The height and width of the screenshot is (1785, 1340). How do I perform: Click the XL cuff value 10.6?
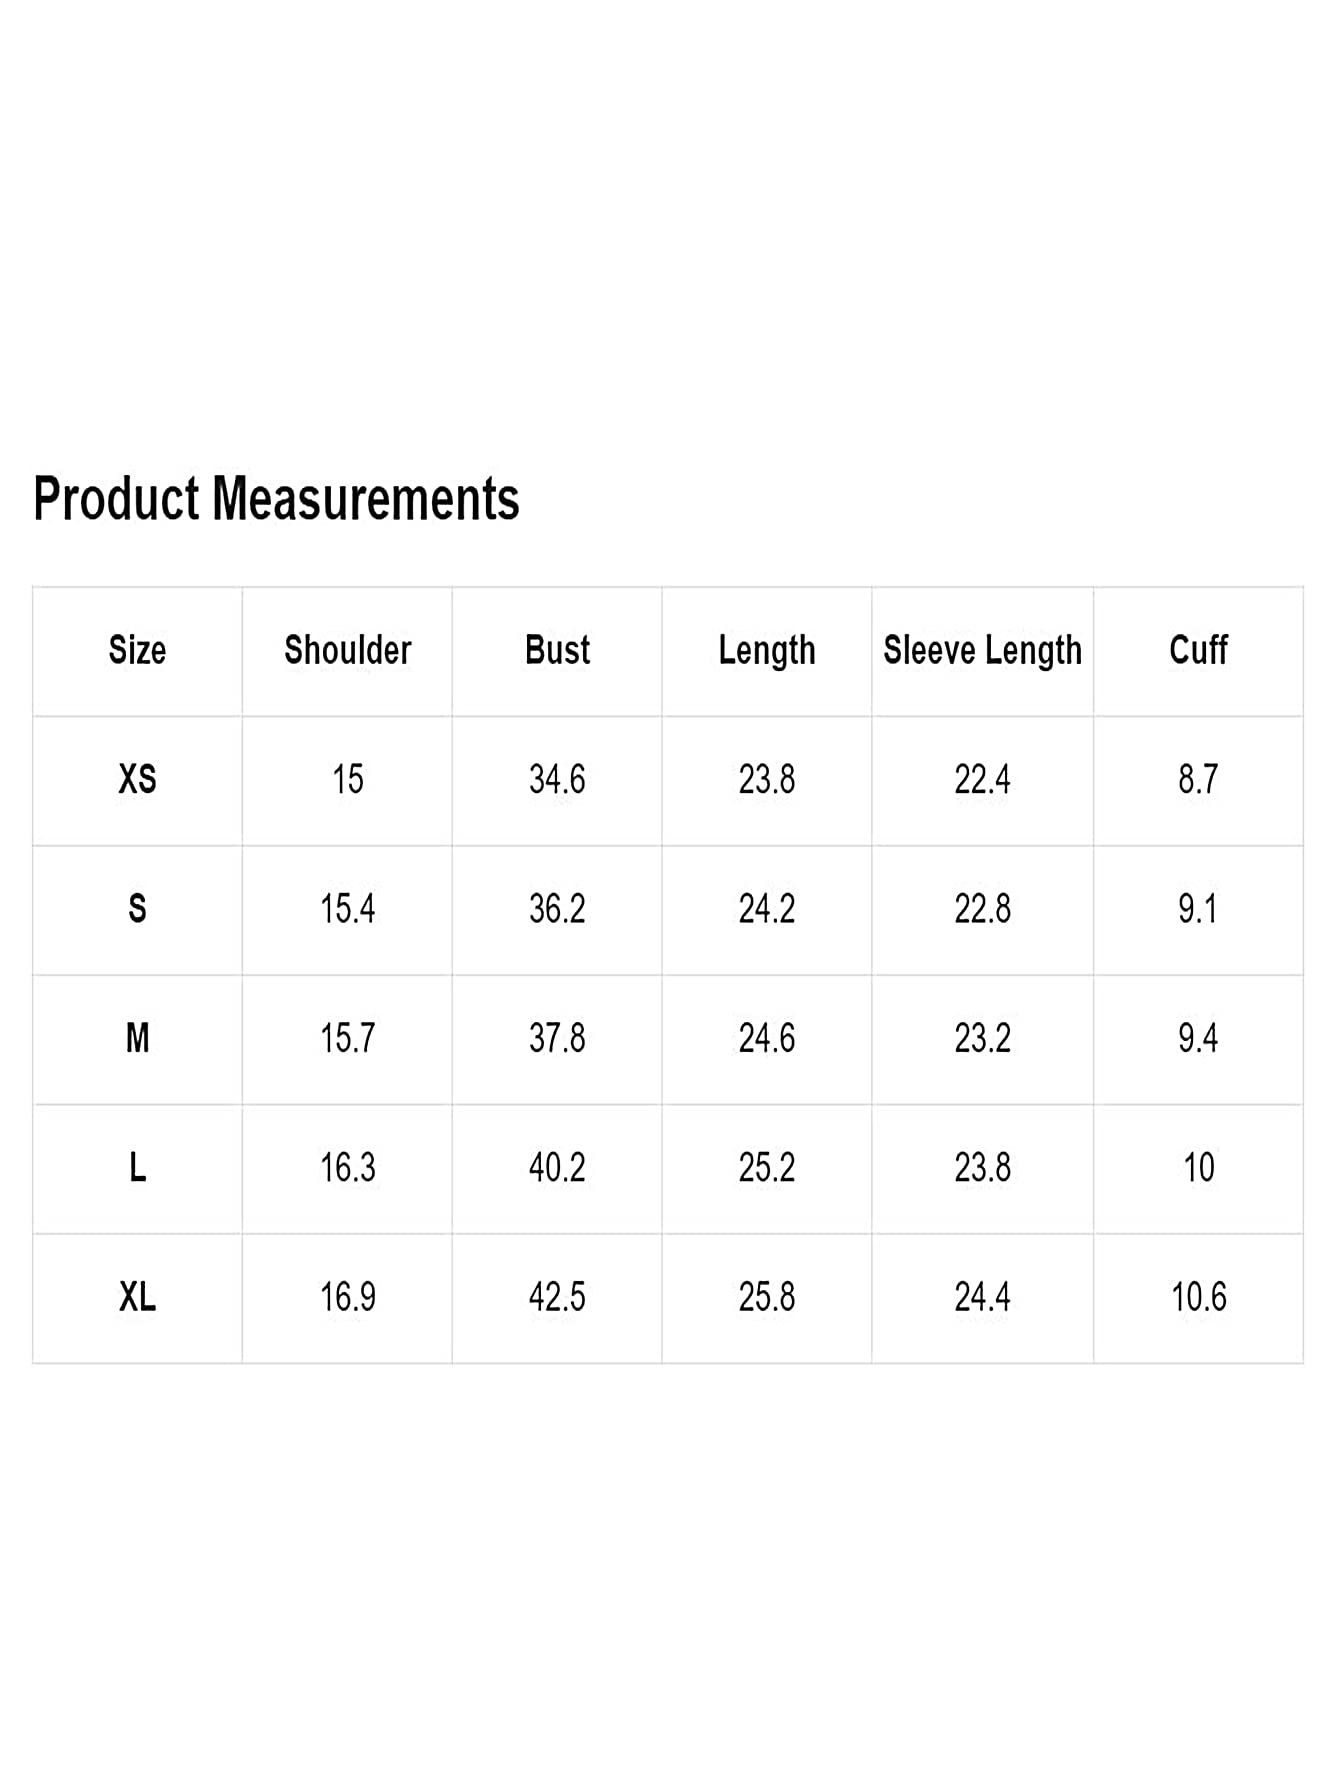click(x=1198, y=1298)
